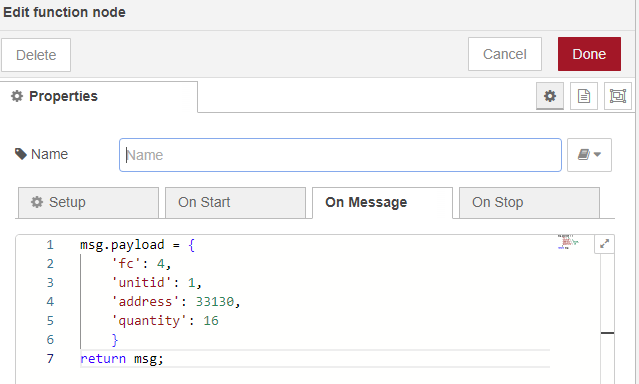Click the code minimap preview
The height and width of the screenshot is (384, 639).
[x=568, y=241]
